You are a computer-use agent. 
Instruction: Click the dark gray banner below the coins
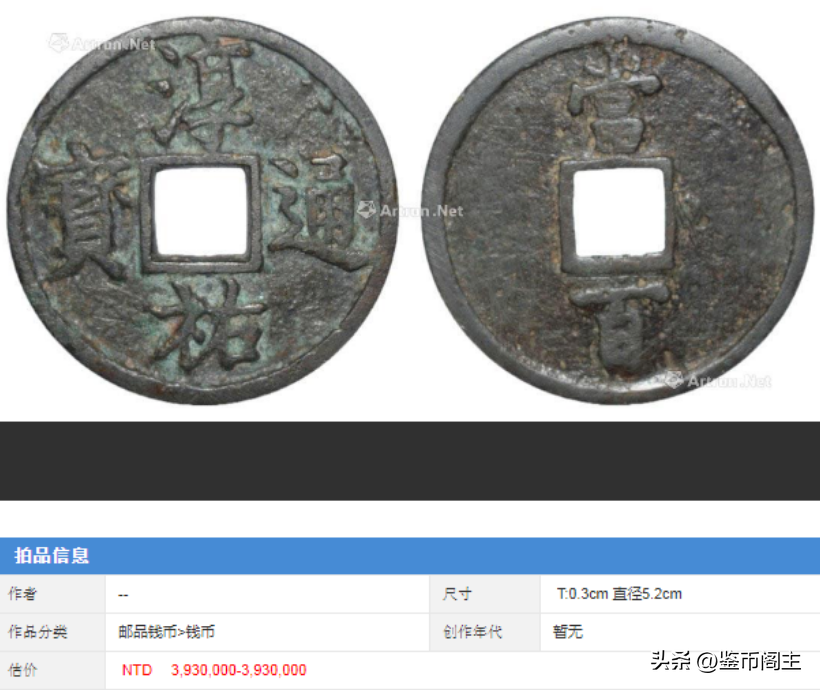(410, 461)
